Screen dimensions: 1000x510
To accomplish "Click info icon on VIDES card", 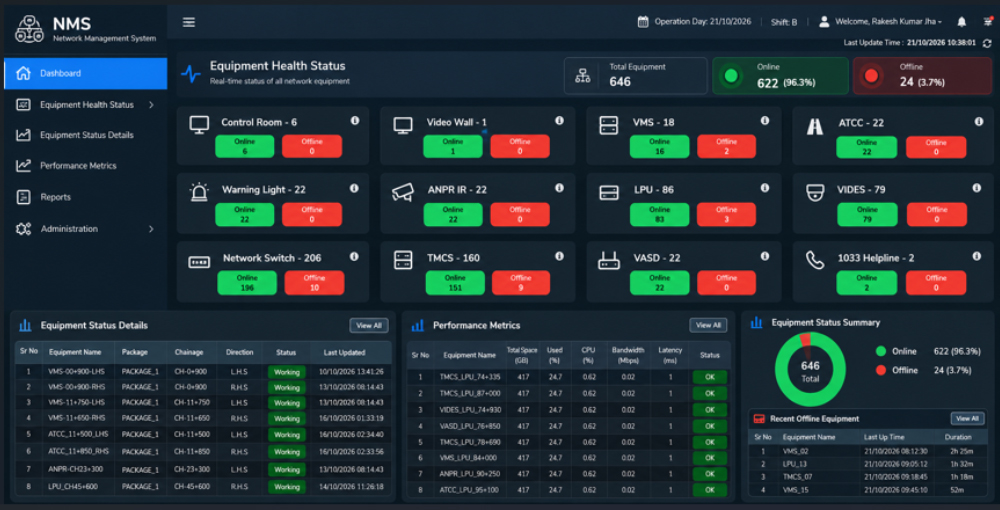I will point(976,187).
